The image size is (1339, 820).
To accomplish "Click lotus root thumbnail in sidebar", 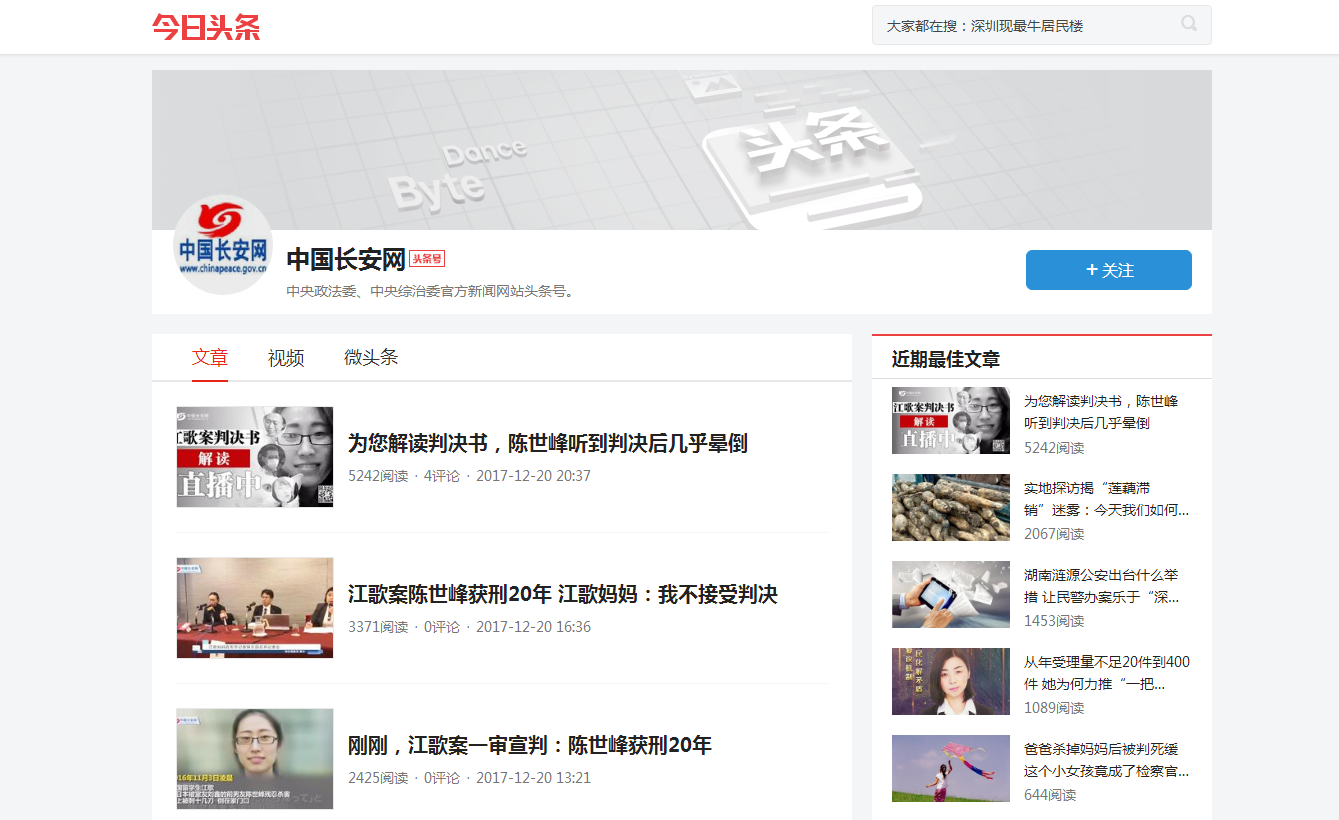I will (951, 508).
